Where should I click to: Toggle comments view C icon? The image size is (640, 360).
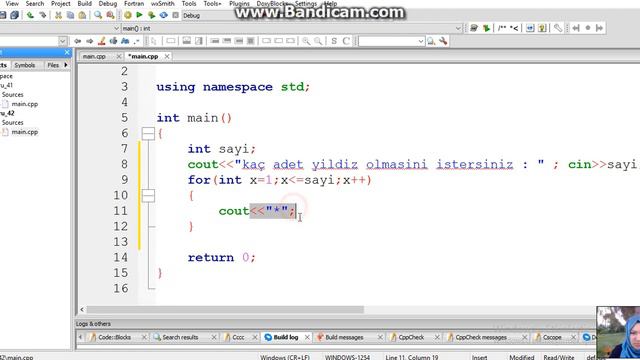pos(346,41)
